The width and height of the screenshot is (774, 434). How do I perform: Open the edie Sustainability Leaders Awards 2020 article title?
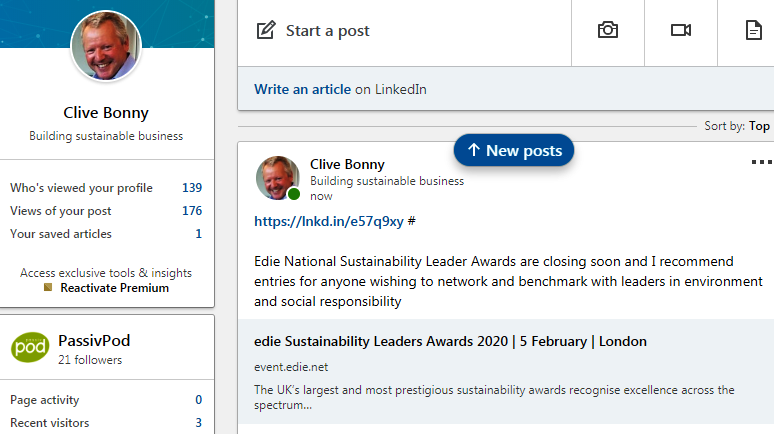coord(450,341)
